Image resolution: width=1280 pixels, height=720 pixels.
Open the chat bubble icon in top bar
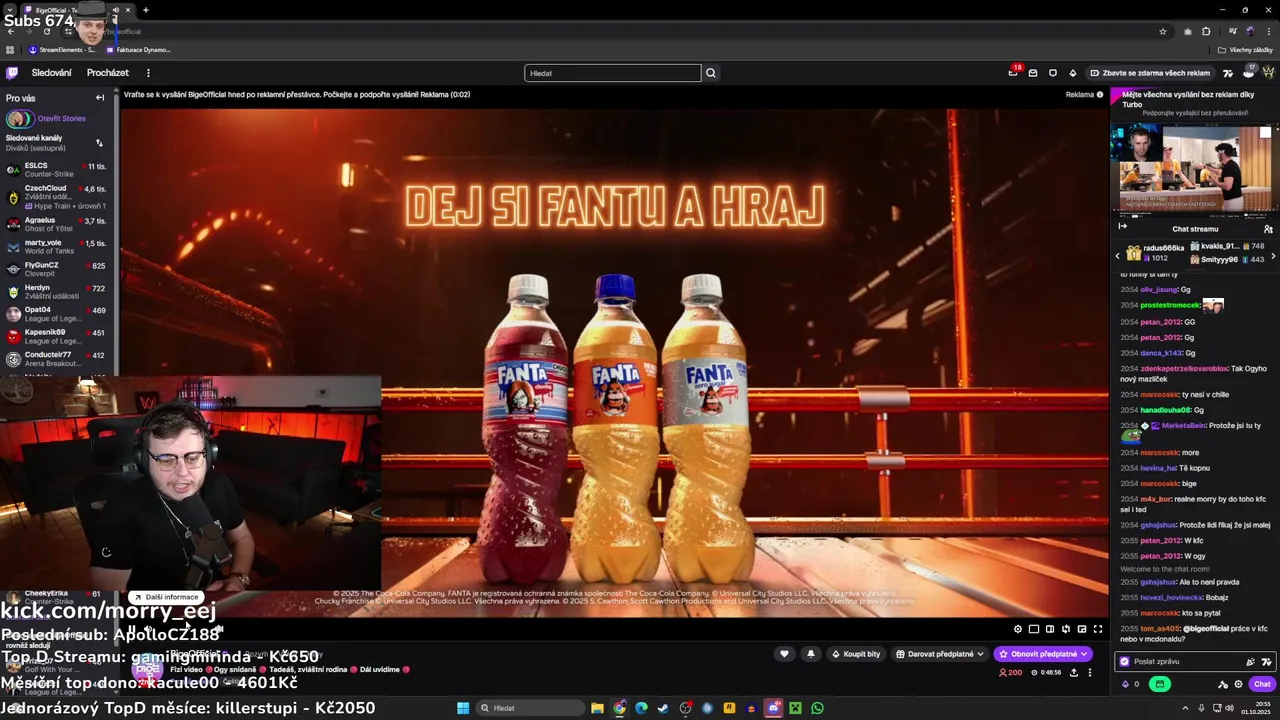point(1053,73)
